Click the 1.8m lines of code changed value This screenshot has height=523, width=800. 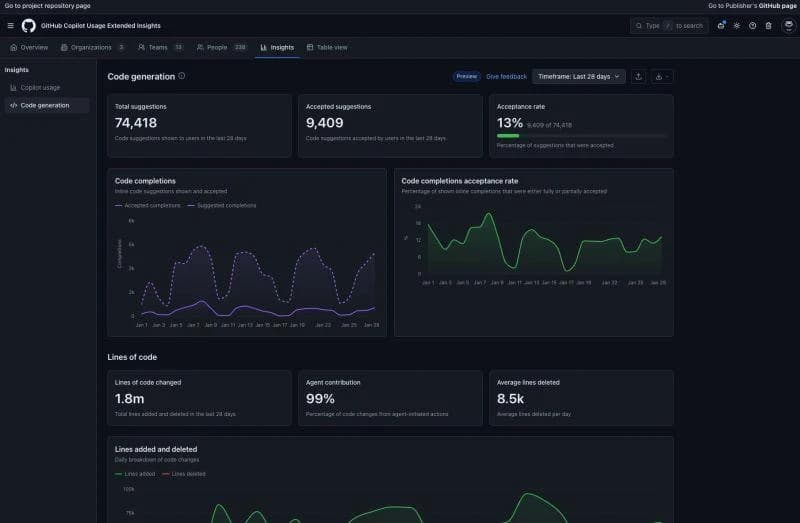(x=129, y=399)
